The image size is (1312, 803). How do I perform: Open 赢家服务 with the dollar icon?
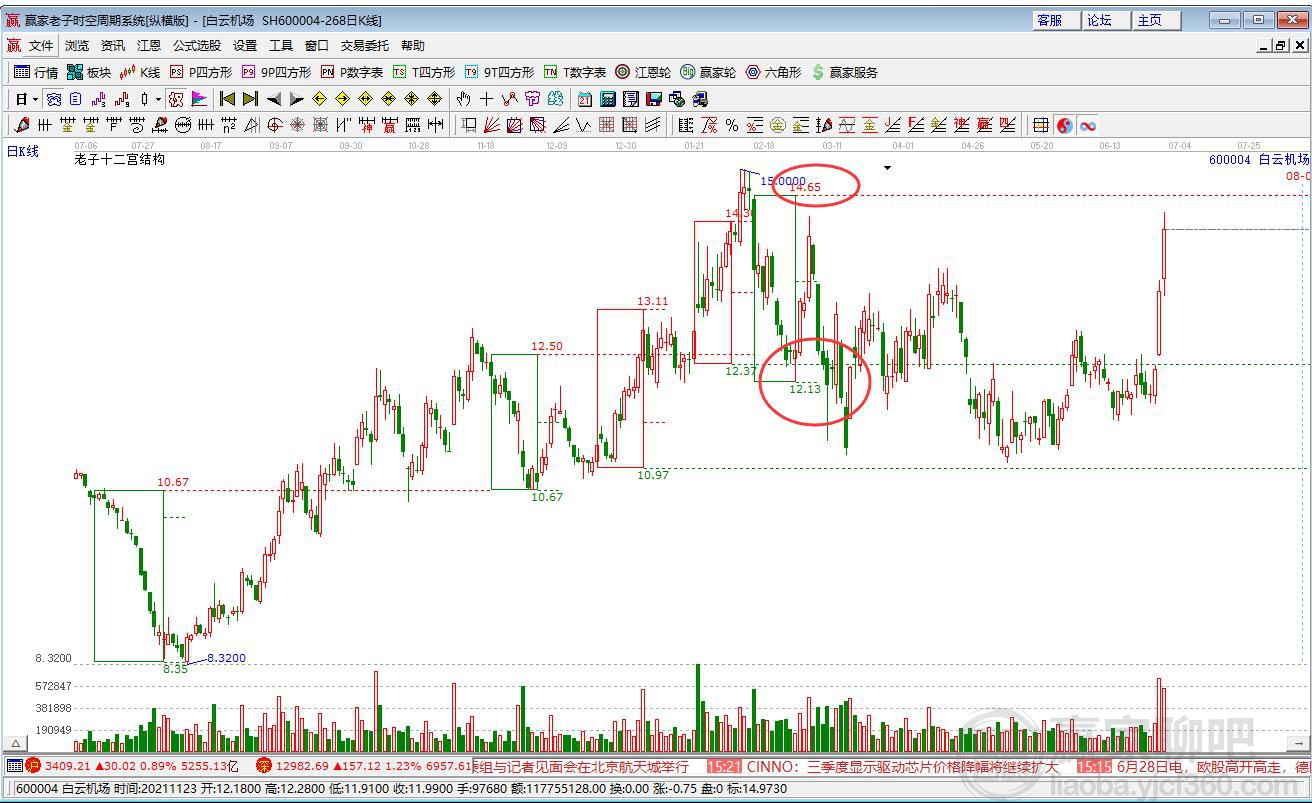pyautogui.click(x=845, y=72)
